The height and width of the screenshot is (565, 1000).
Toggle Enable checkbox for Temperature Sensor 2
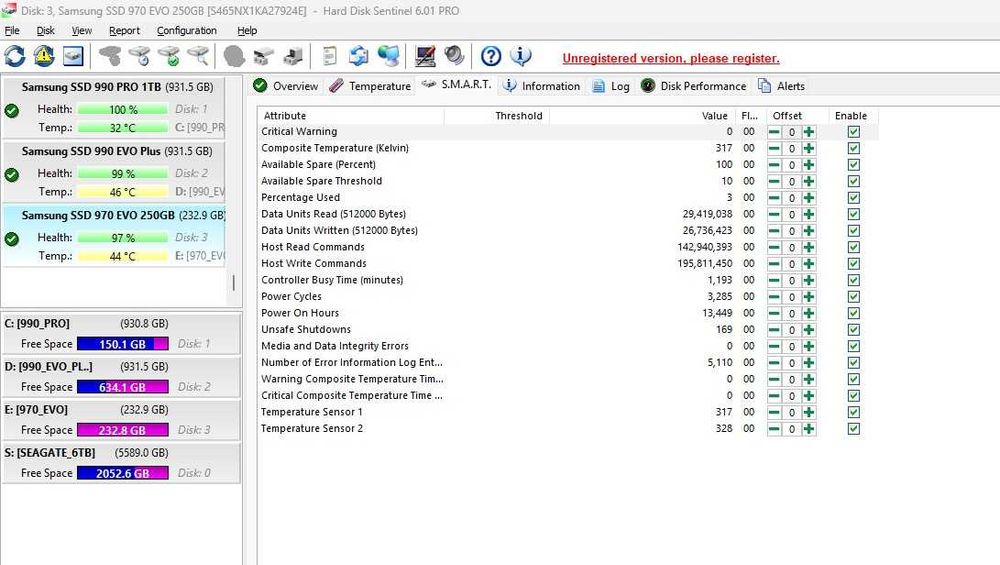click(x=853, y=429)
